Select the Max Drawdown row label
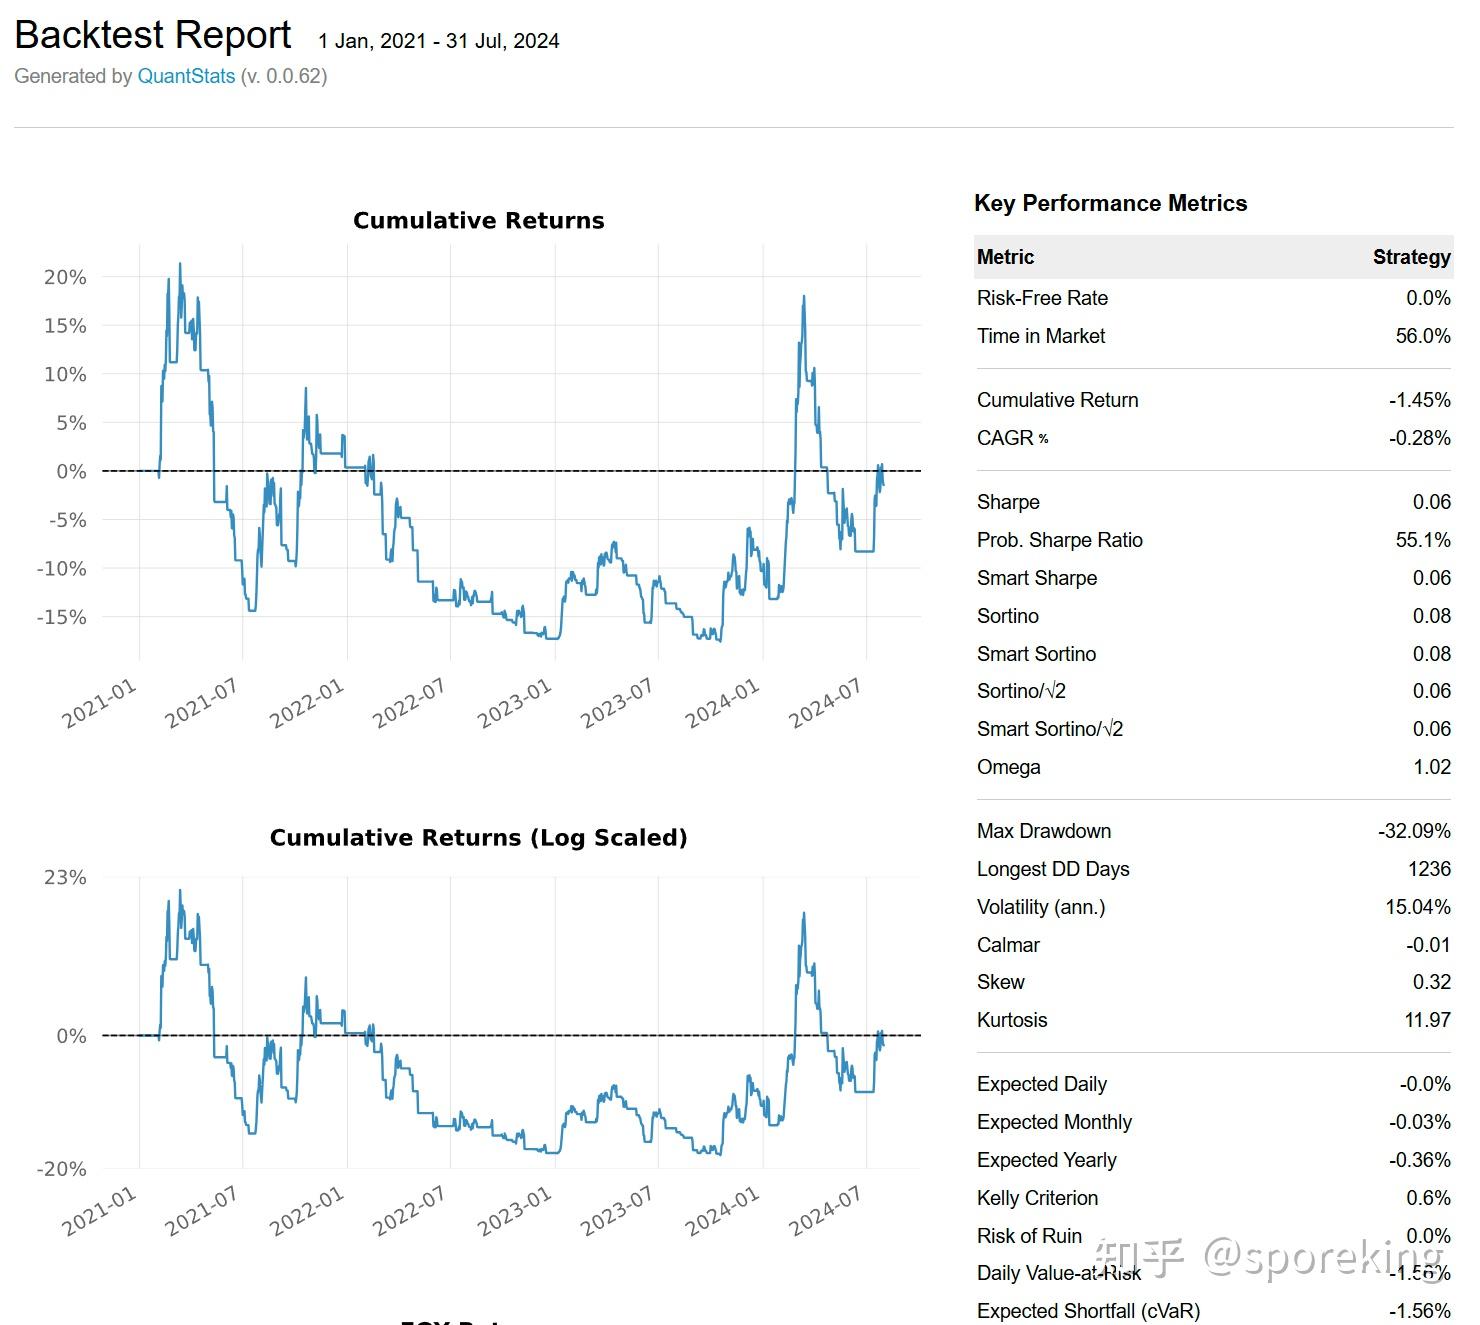The width and height of the screenshot is (1480, 1325). click(1043, 831)
